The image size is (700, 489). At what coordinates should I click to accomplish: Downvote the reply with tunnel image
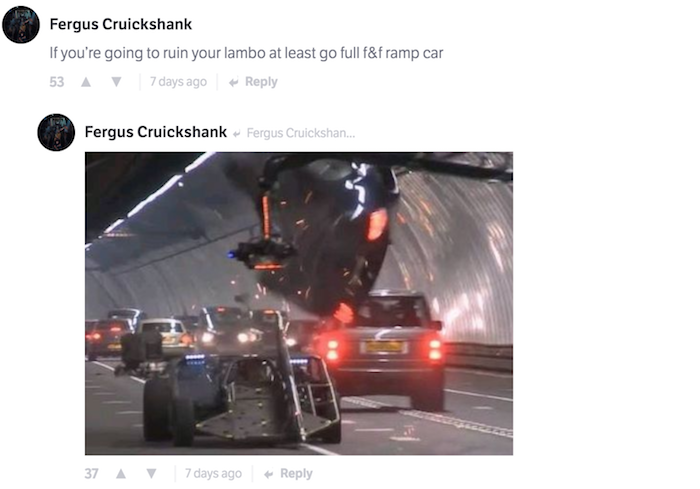point(152,473)
